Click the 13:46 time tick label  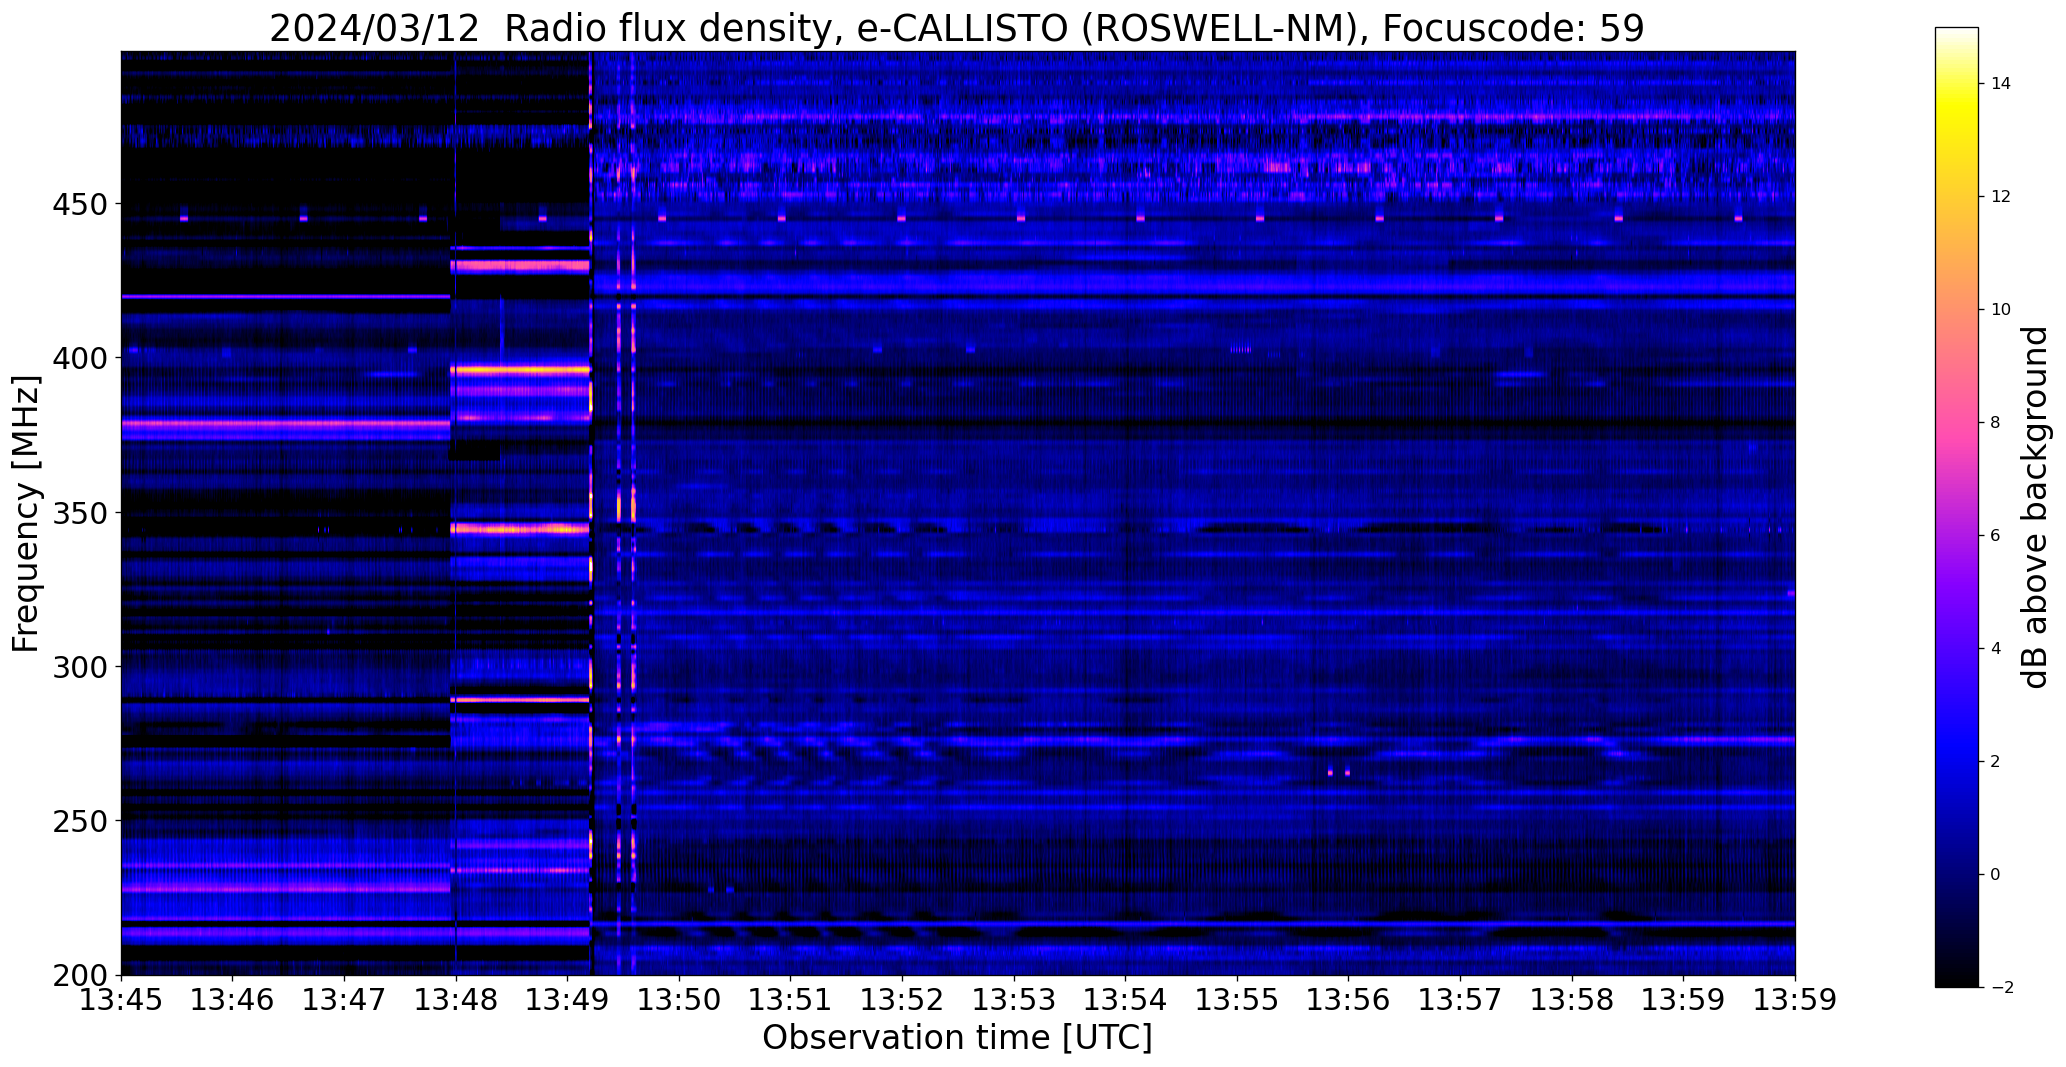tap(233, 1000)
